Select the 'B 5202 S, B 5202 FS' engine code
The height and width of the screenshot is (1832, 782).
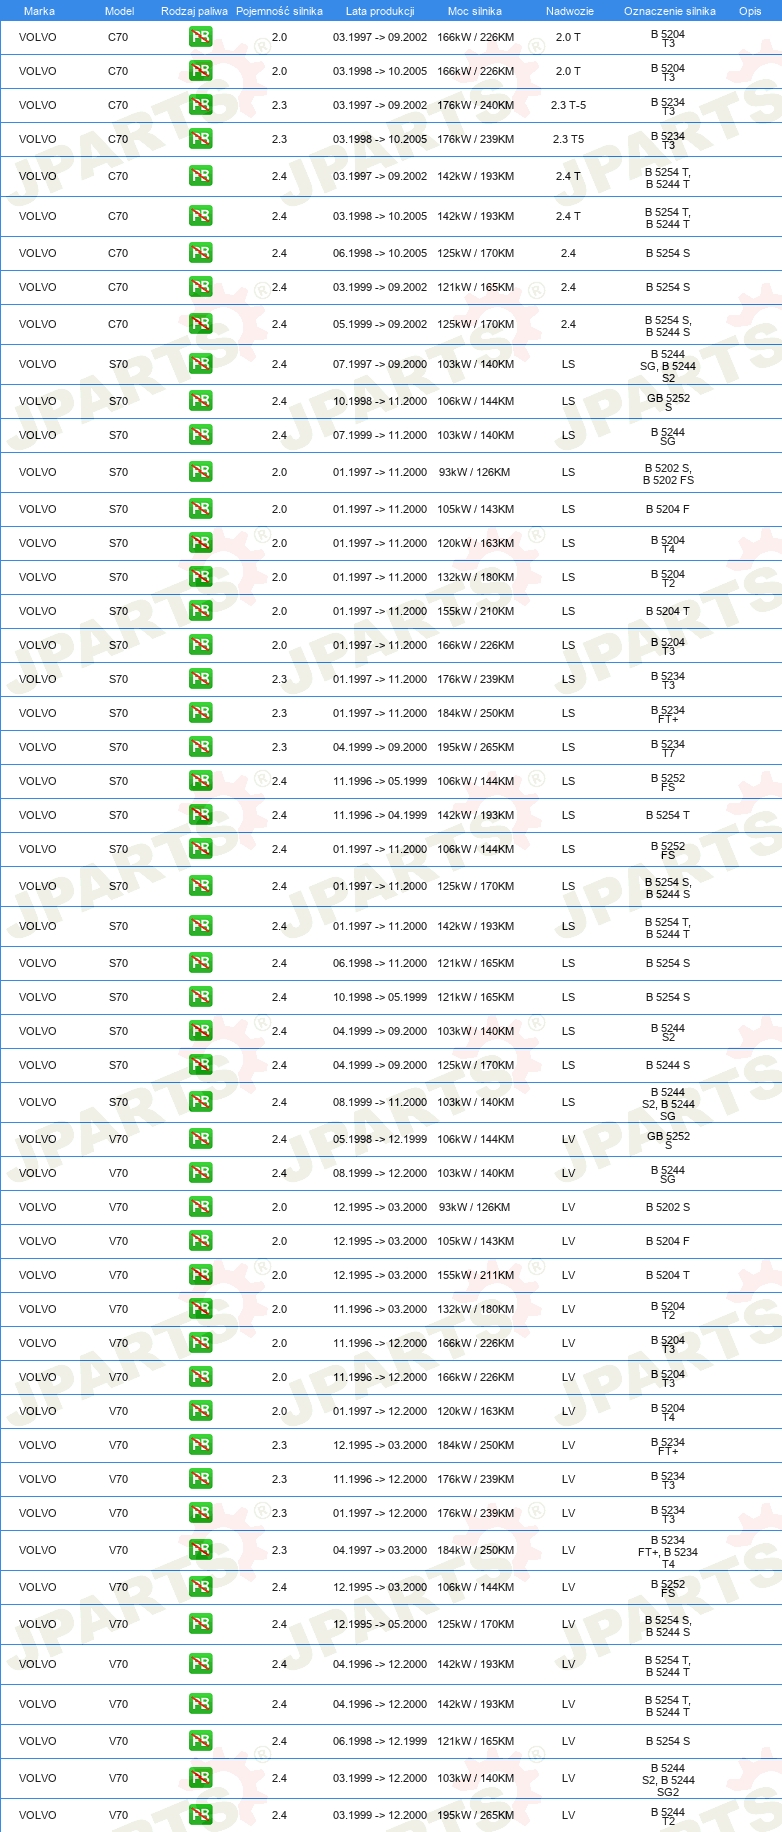coord(668,474)
